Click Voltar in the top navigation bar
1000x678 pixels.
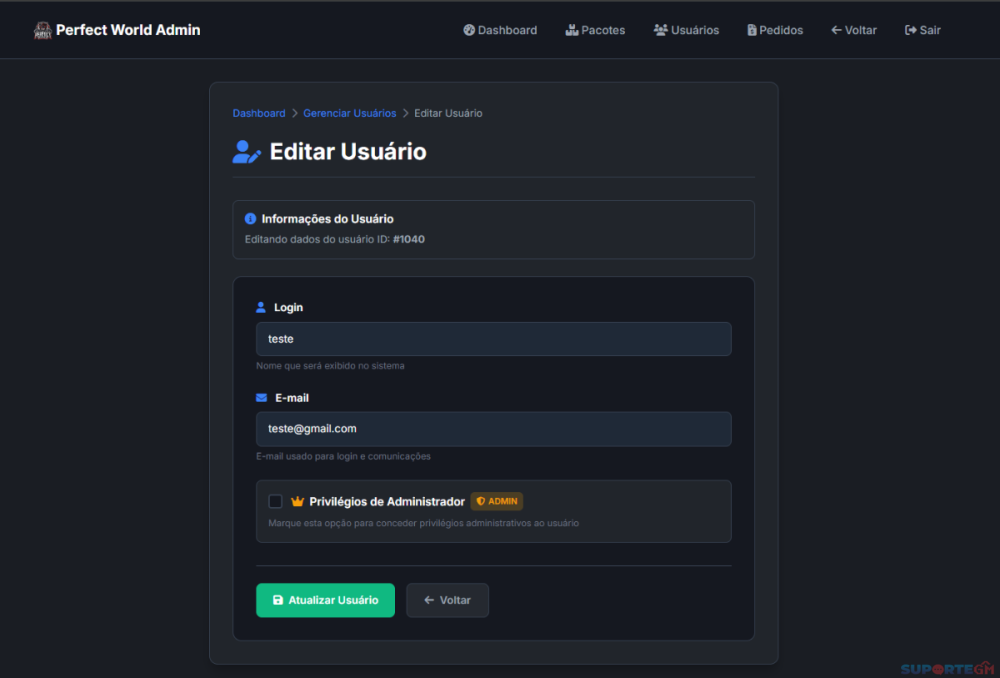pyautogui.click(x=853, y=30)
